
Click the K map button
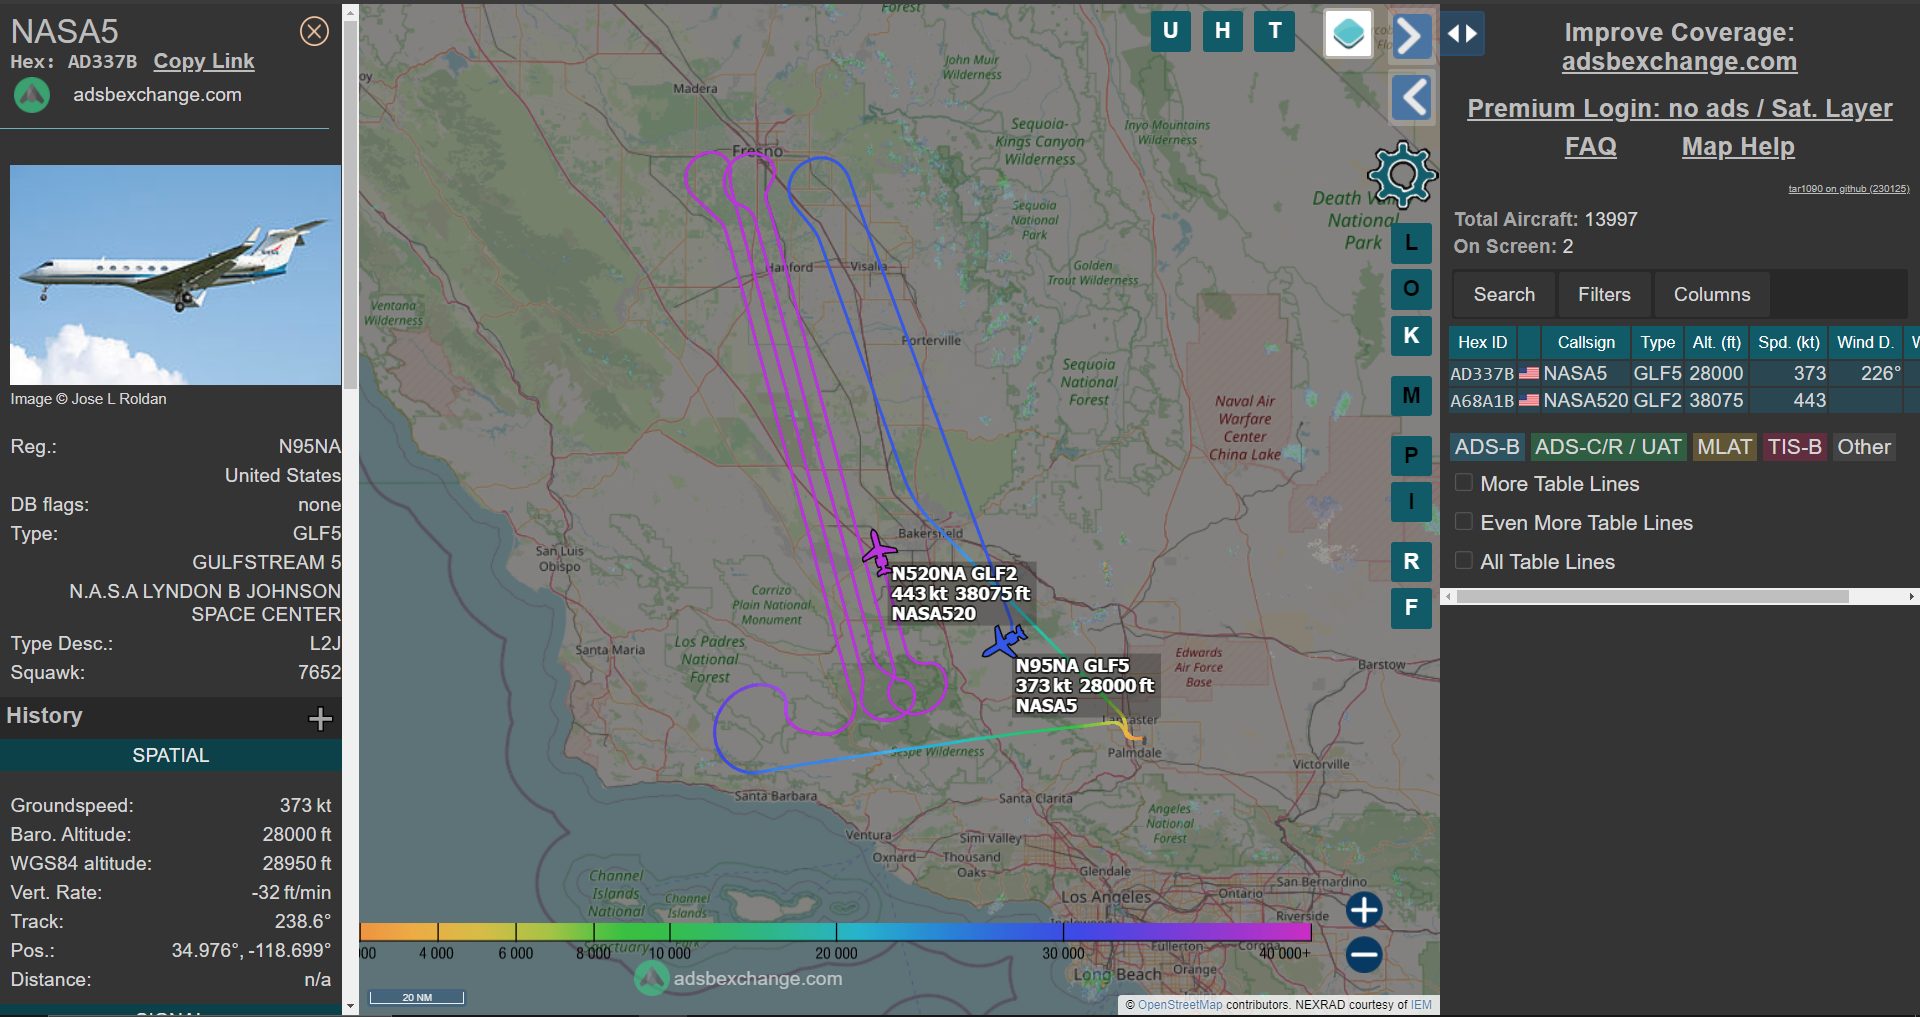click(x=1411, y=336)
